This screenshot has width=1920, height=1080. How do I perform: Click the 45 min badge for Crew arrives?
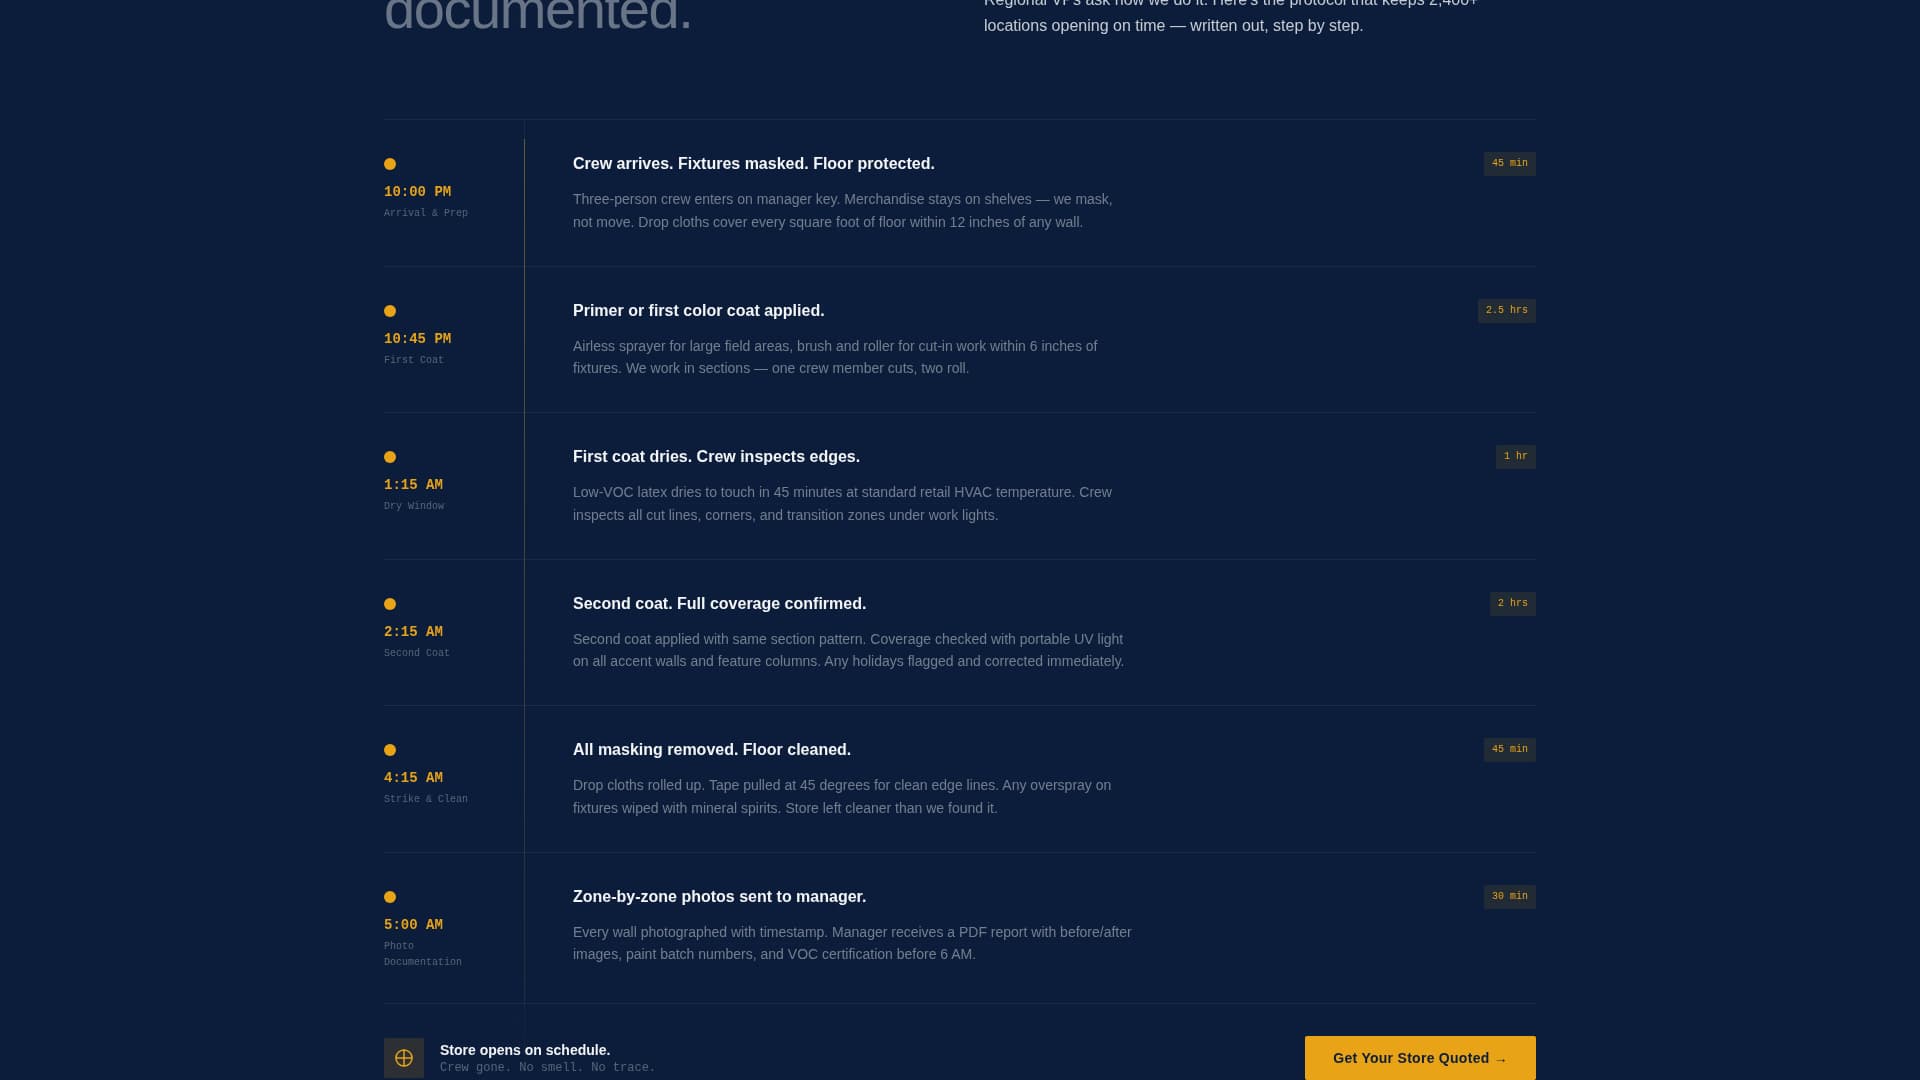coord(1510,163)
